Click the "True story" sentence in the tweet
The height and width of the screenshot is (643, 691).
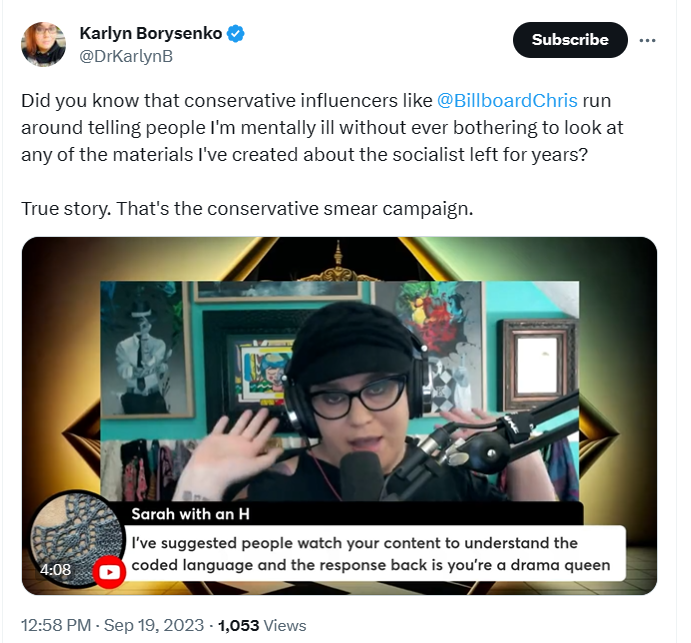click(x=247, y=208)
